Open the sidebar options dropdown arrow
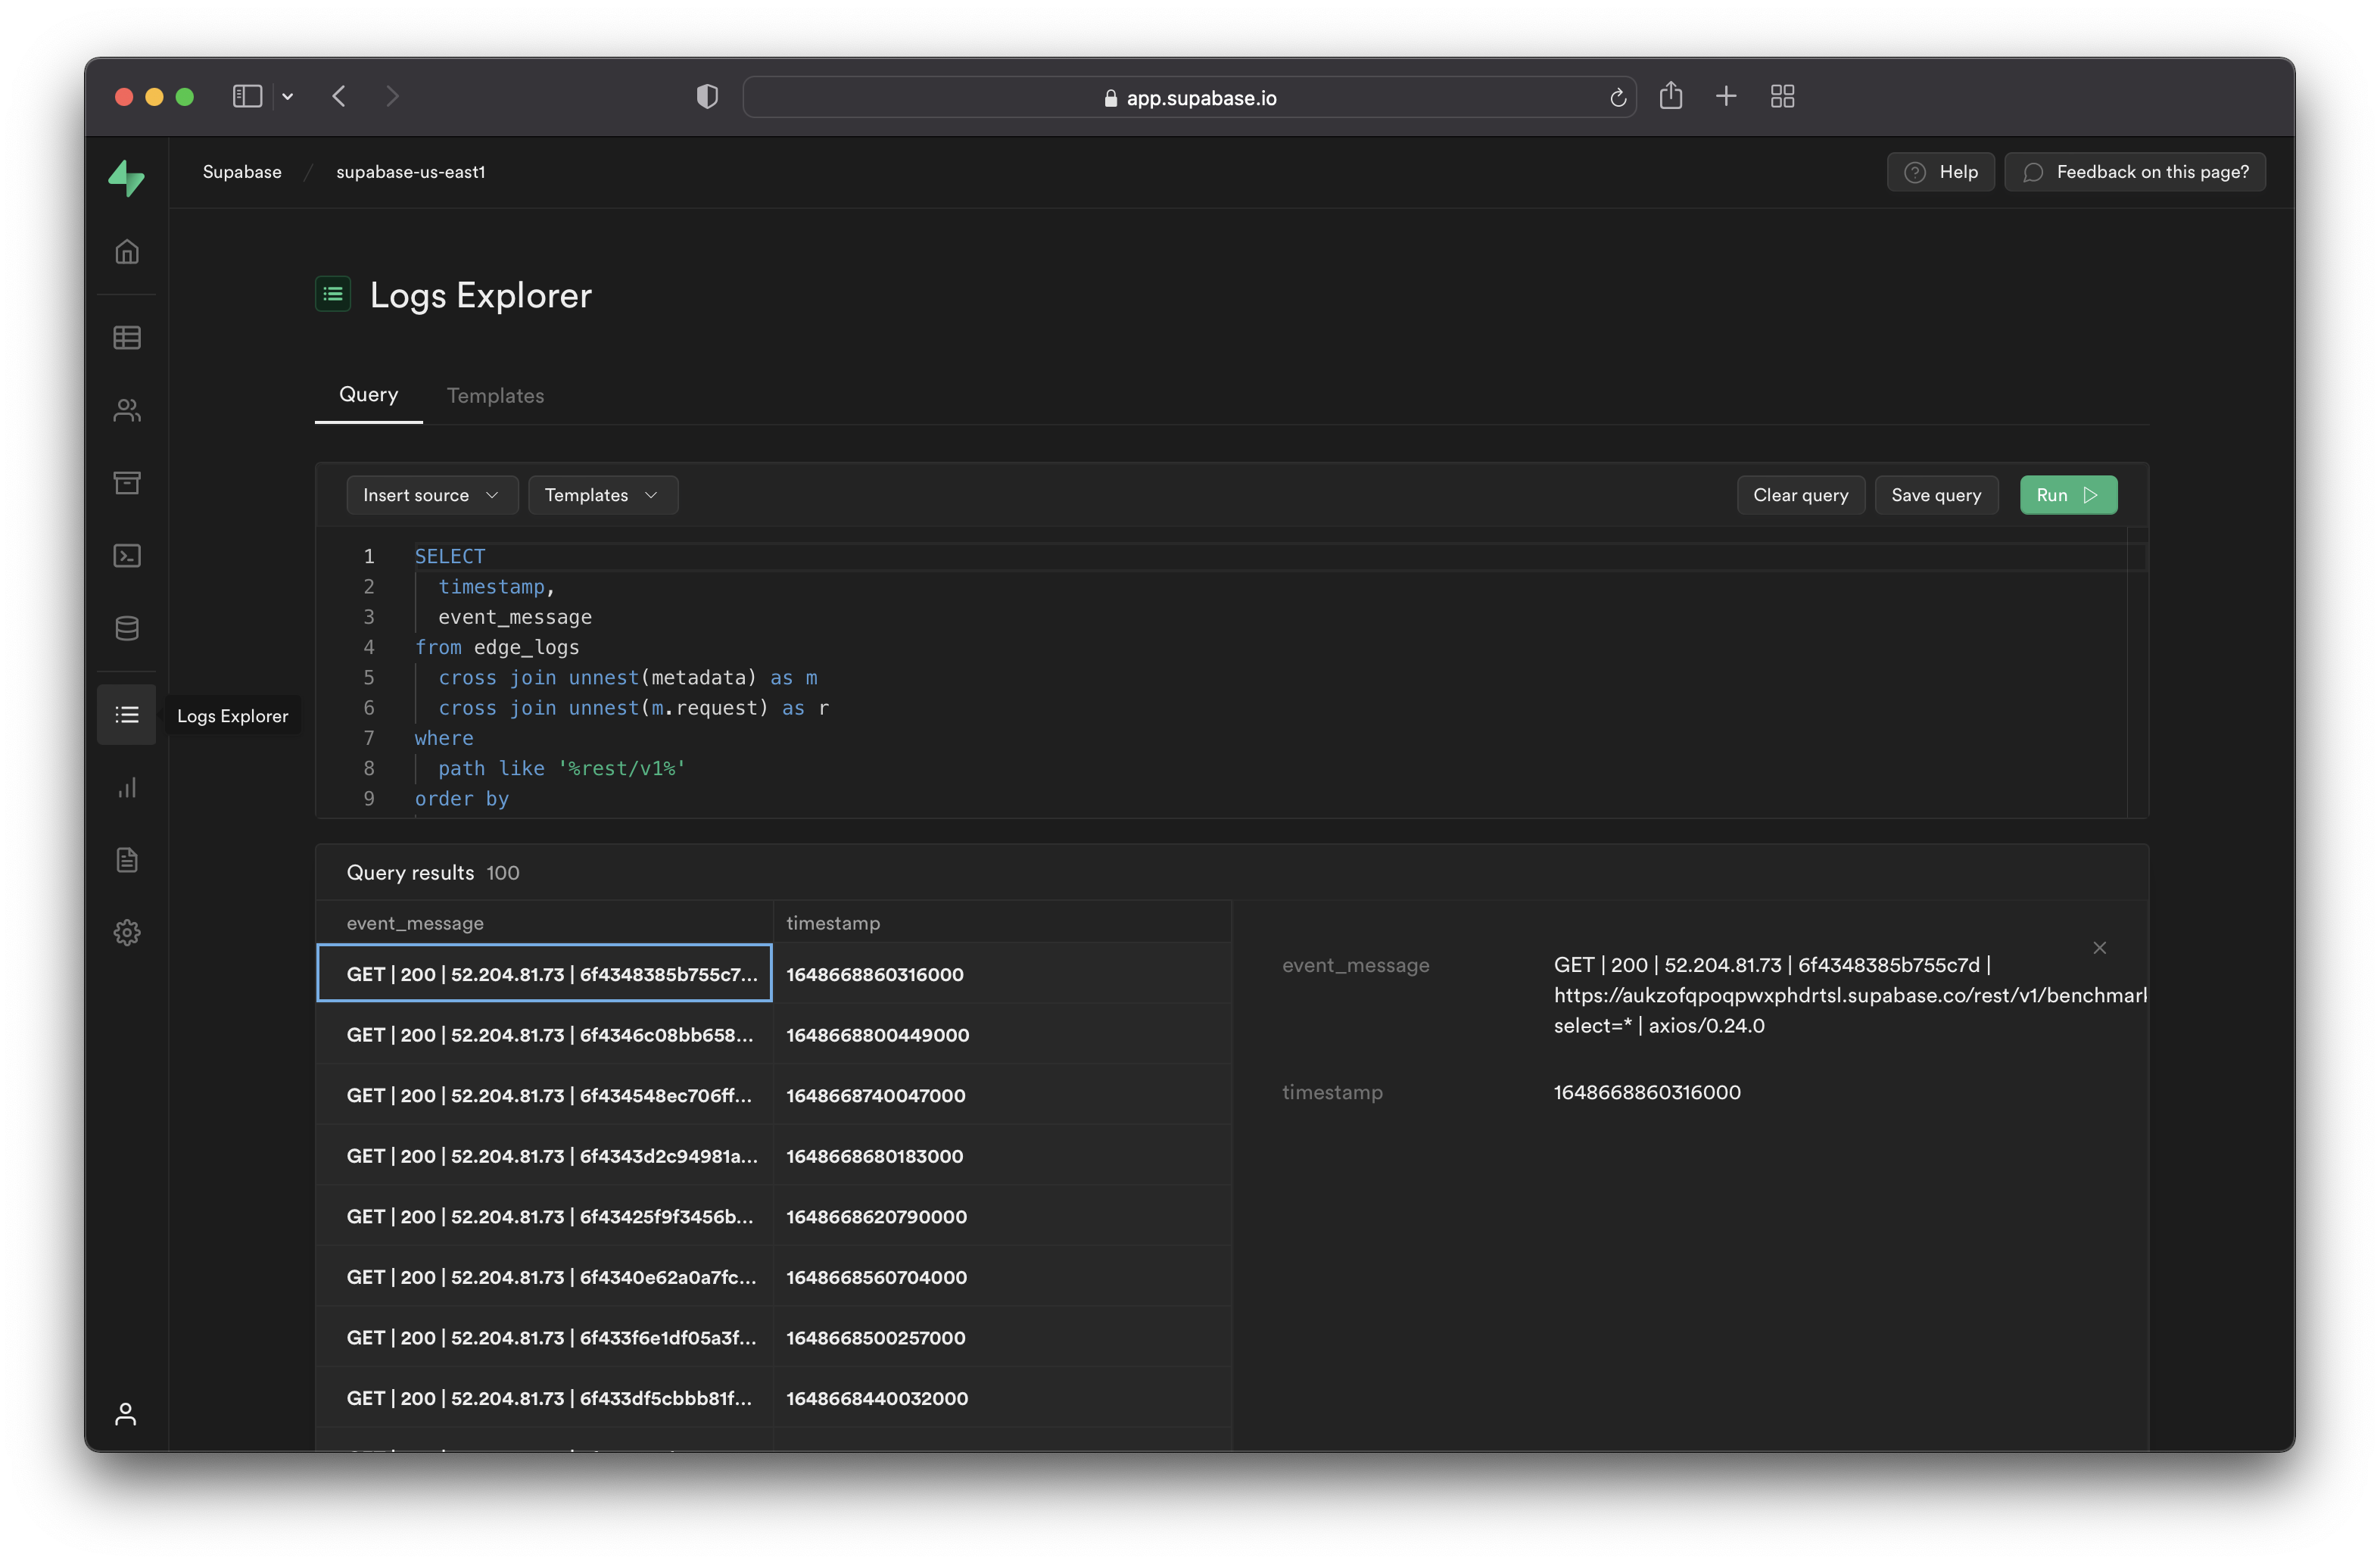Screen dimensions: 2380x1564 tap(288, 97)
